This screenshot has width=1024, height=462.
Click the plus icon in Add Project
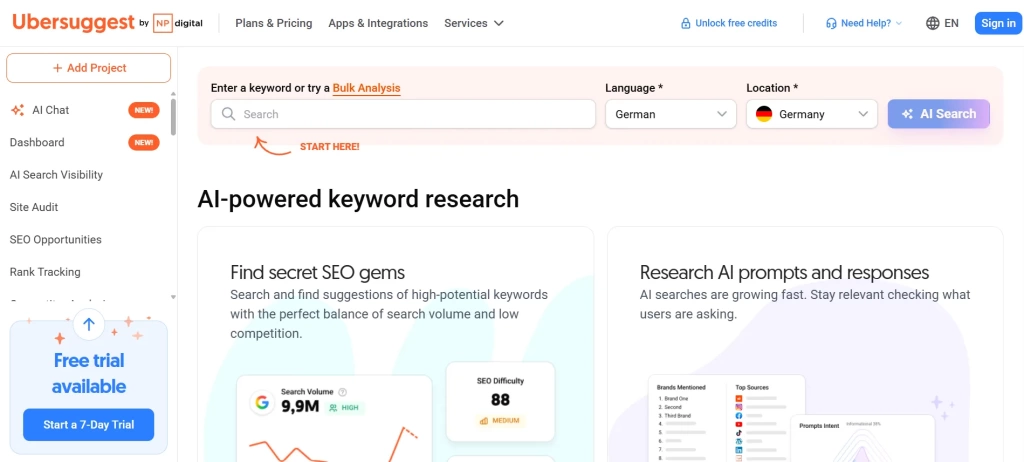pos(57,68)
